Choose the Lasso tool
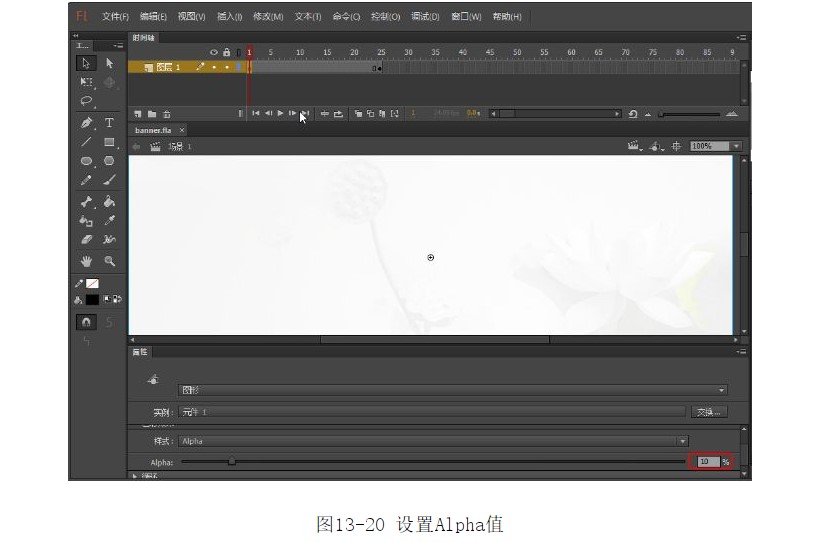 [86, 101]
